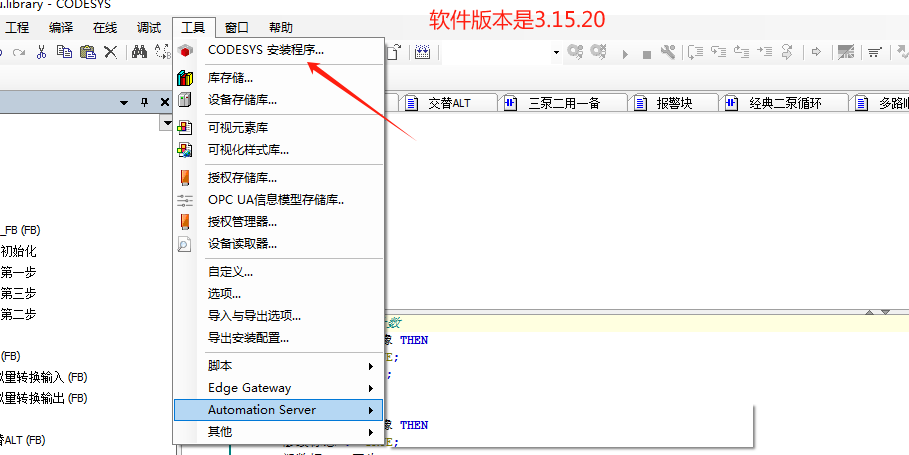Viewport: 909px width, 455px height.
Task: Click the OPC UA sliders icon
Action: click(x=184, y=201)
